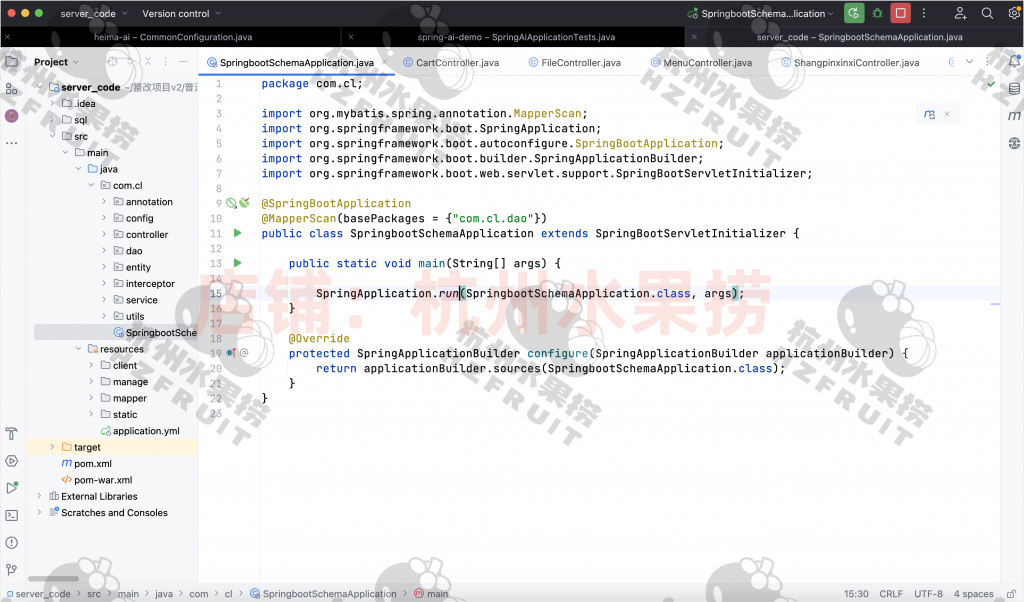Image resolution: width=1024 pixels, height=602 pixels.
Task: Open pom.xml in the project tree
Action: pos(92,464)
